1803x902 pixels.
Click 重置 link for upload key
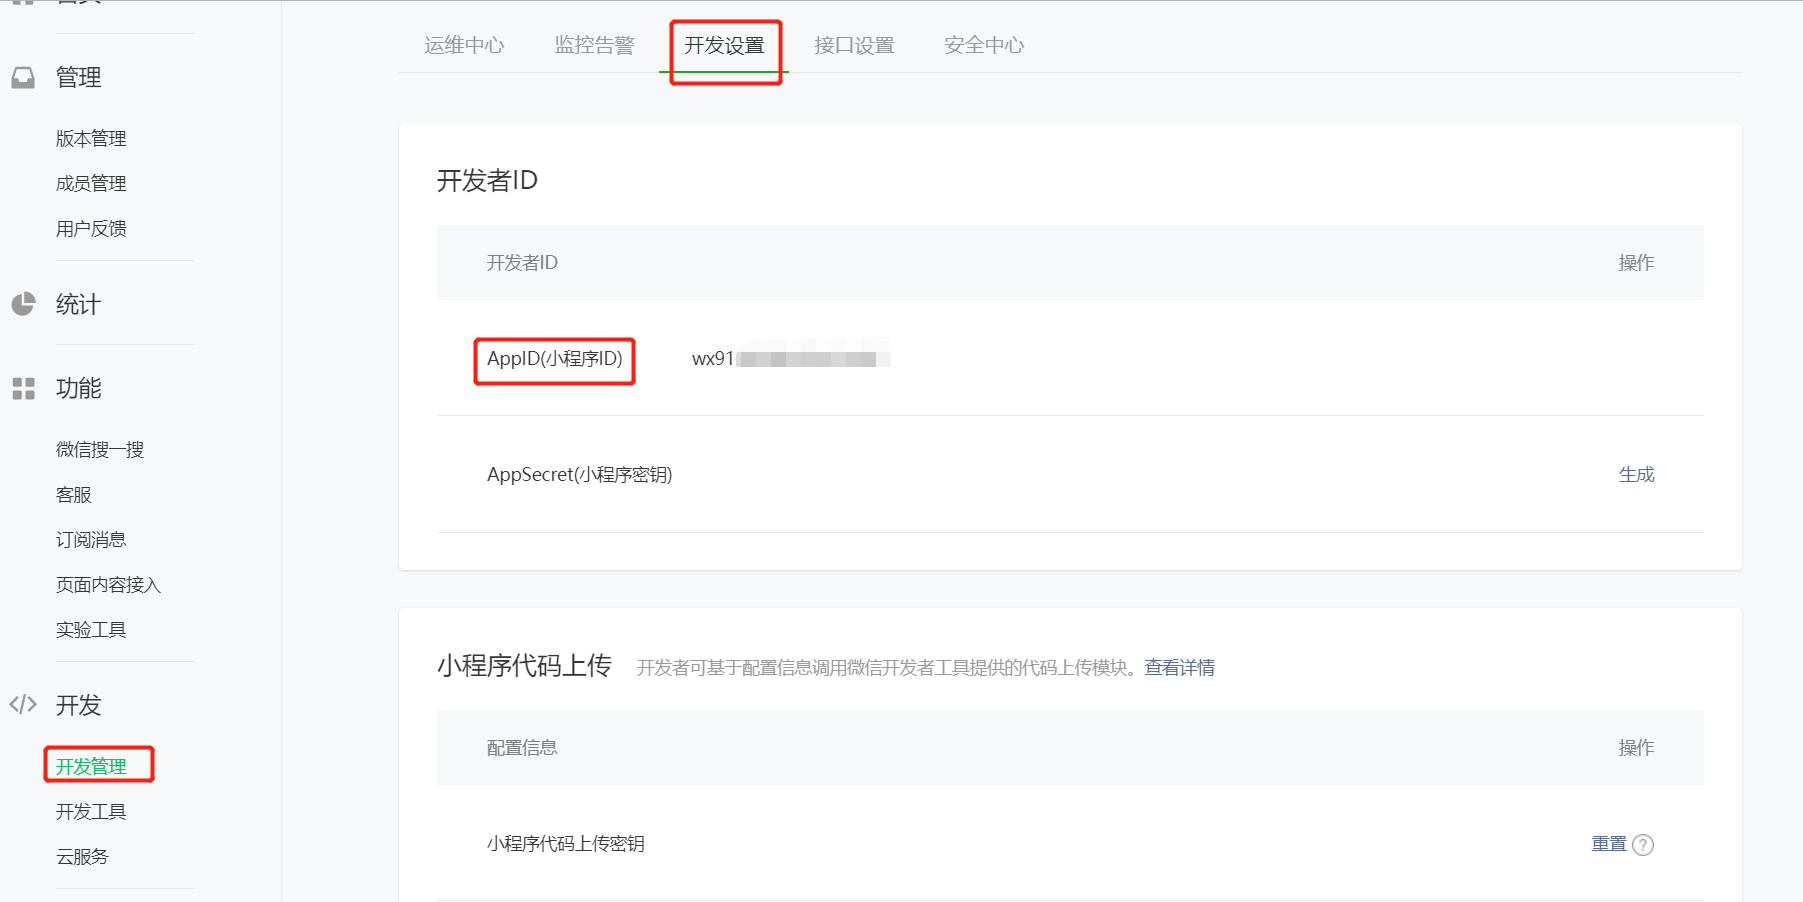[x=1609, y=844]
